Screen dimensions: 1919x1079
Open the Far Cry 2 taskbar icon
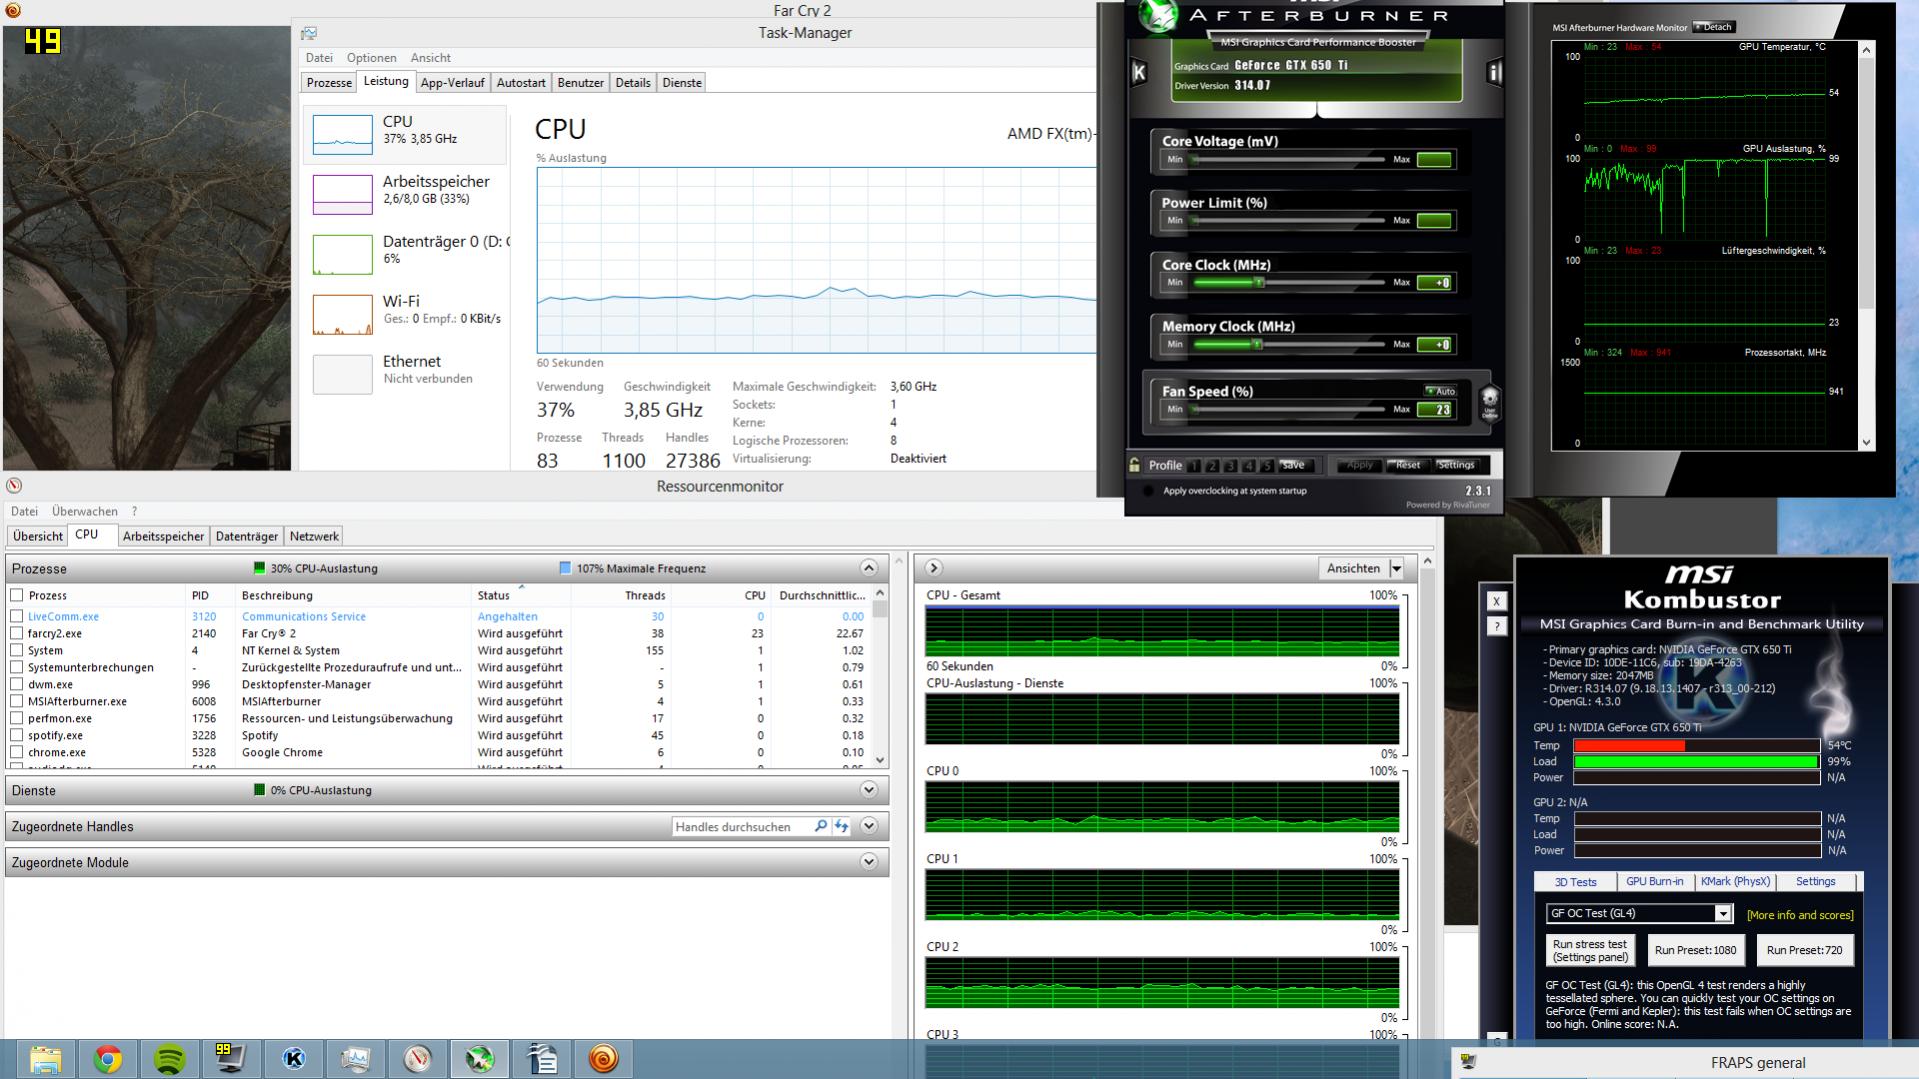point(604,1059)
